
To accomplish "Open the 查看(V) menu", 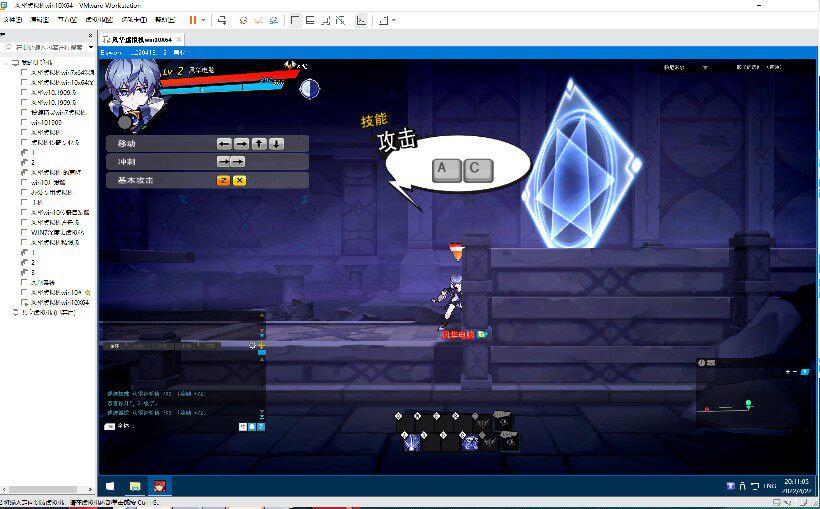I will pos(67,20).
